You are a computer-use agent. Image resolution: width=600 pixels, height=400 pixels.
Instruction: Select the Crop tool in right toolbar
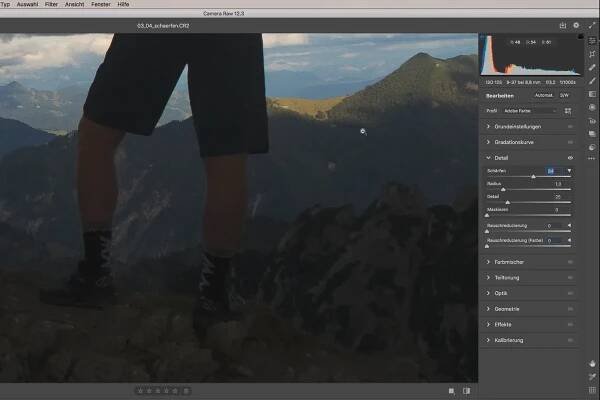pyautogui.click(x=593, y=54)
